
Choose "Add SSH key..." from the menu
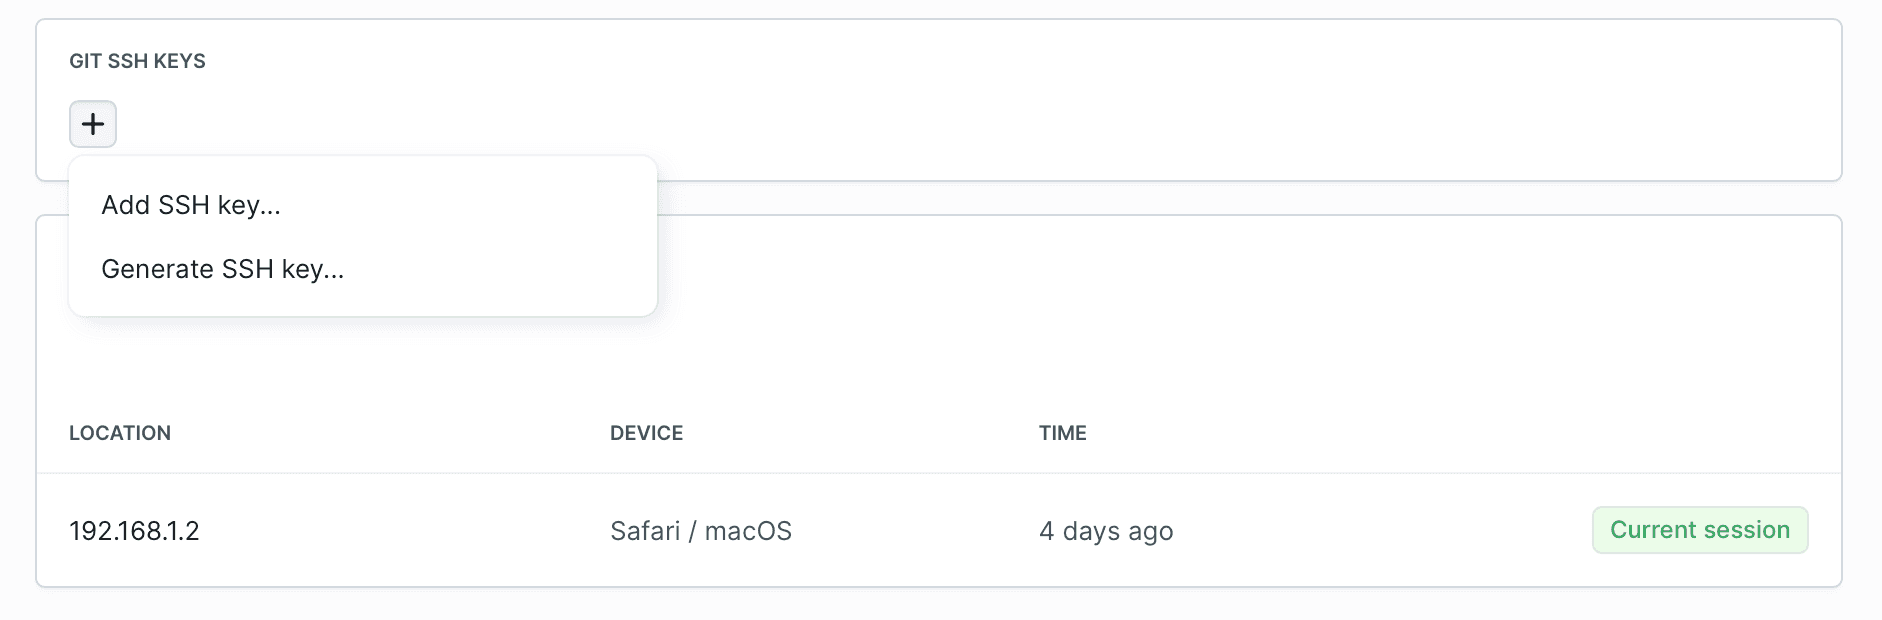[191, 205]
